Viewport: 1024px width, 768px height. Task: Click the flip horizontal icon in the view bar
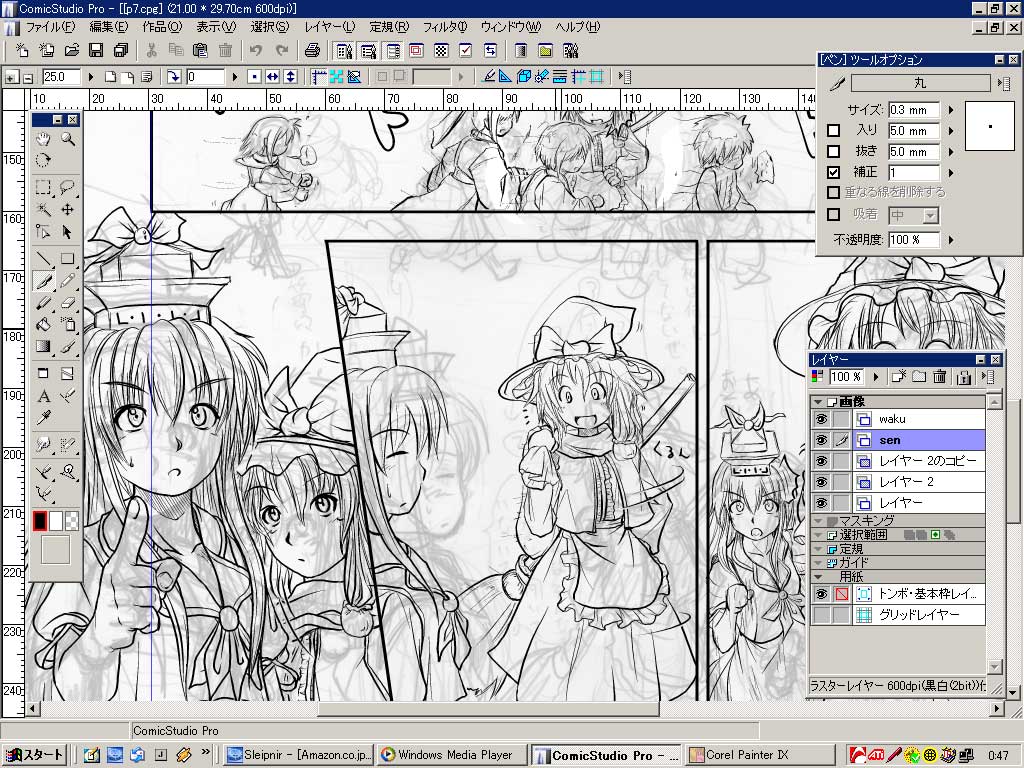[272, 77]
